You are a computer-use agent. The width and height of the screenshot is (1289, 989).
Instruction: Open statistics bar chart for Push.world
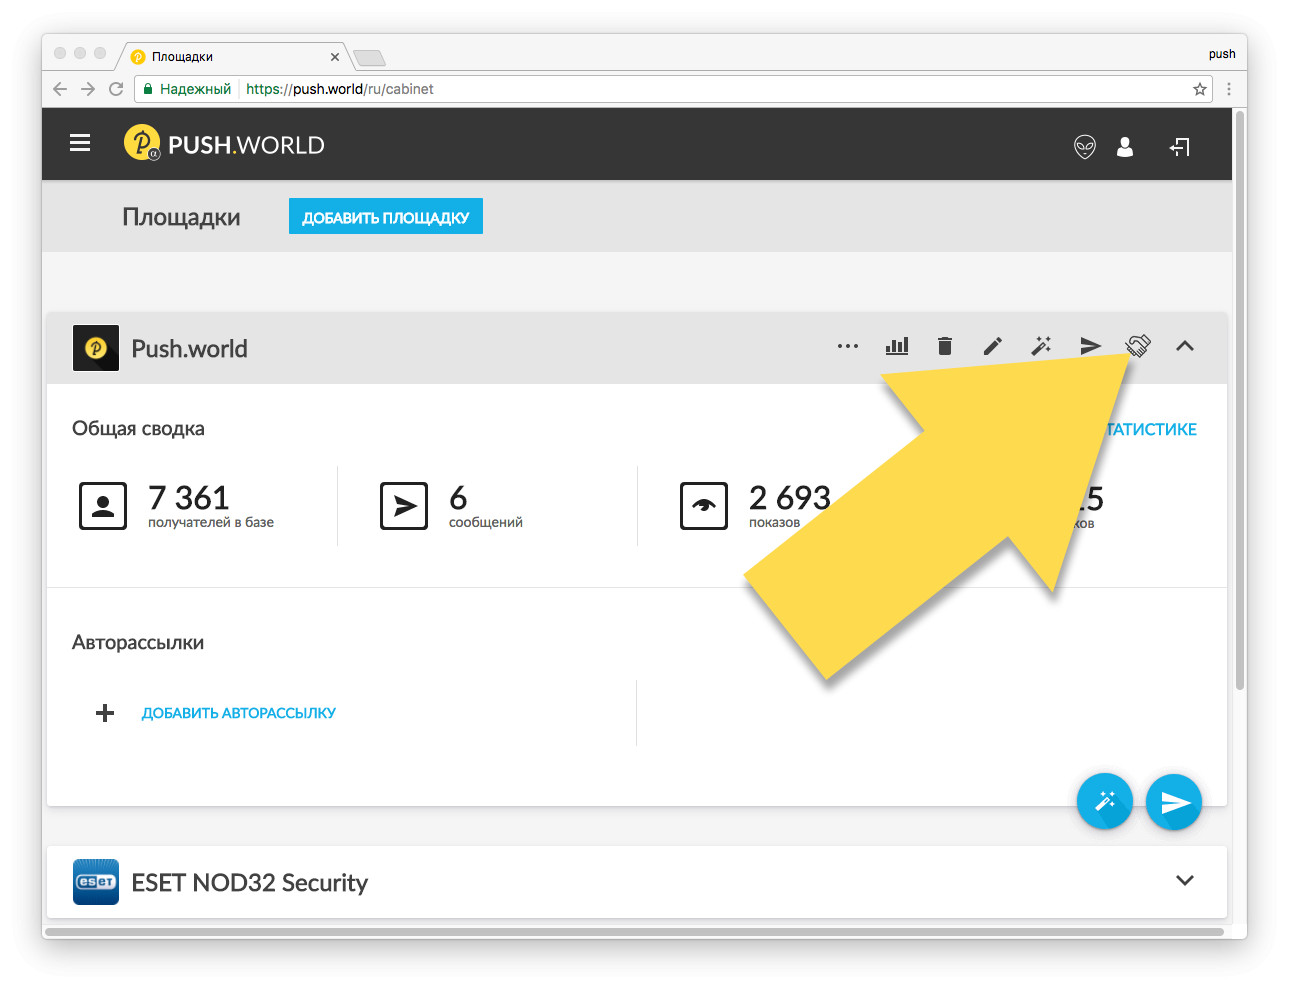[x=897, y=346]
